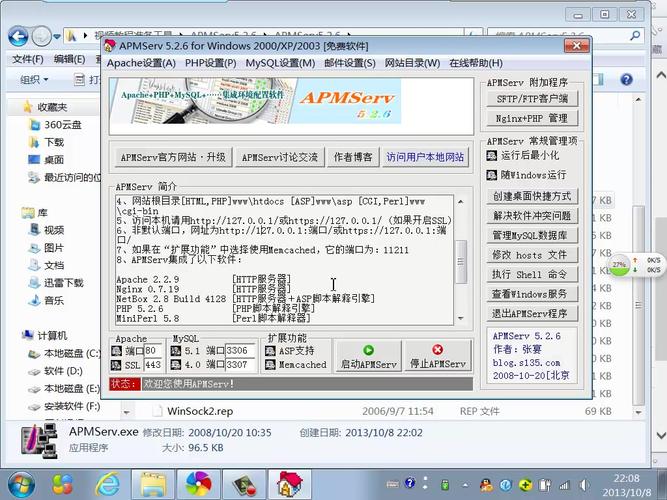This screenshot has width=667, height=500.
Task: Click 解决软件冲突问题 button
Action: [532, 216]
